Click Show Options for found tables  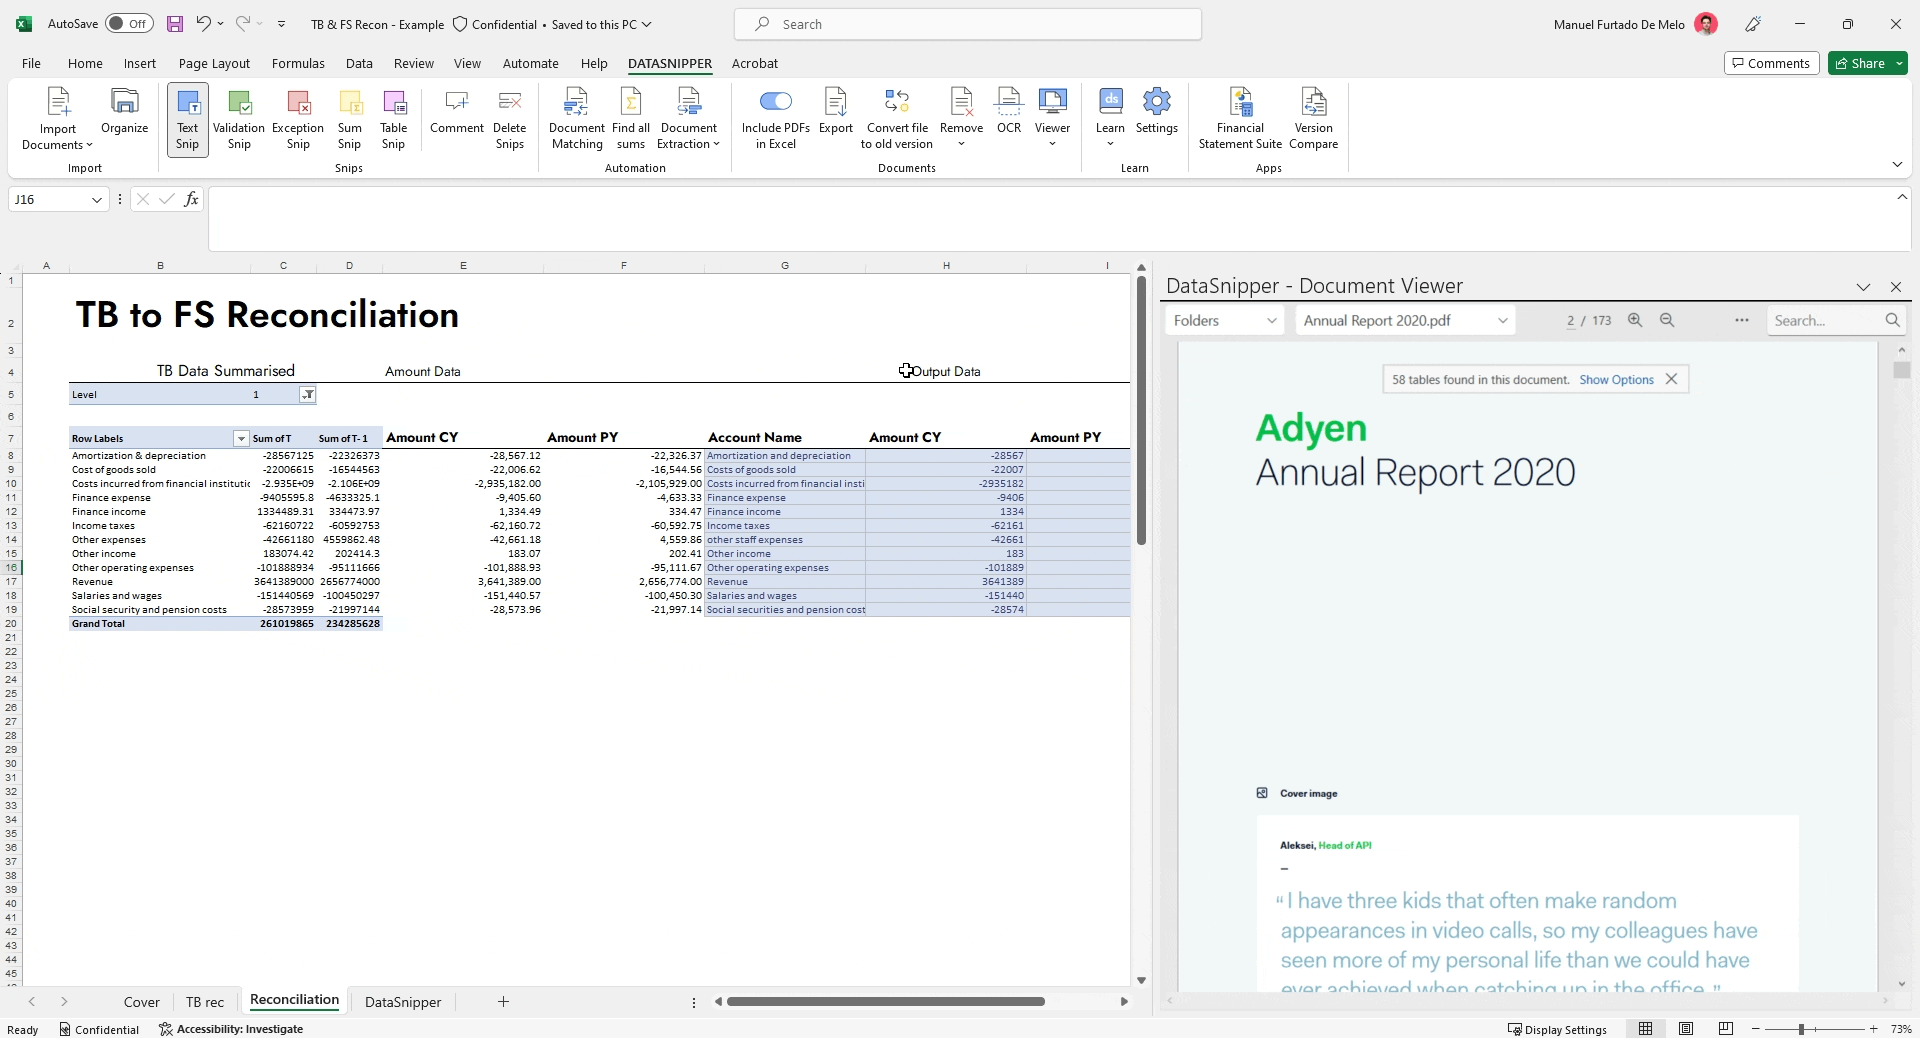point(1615,379)
